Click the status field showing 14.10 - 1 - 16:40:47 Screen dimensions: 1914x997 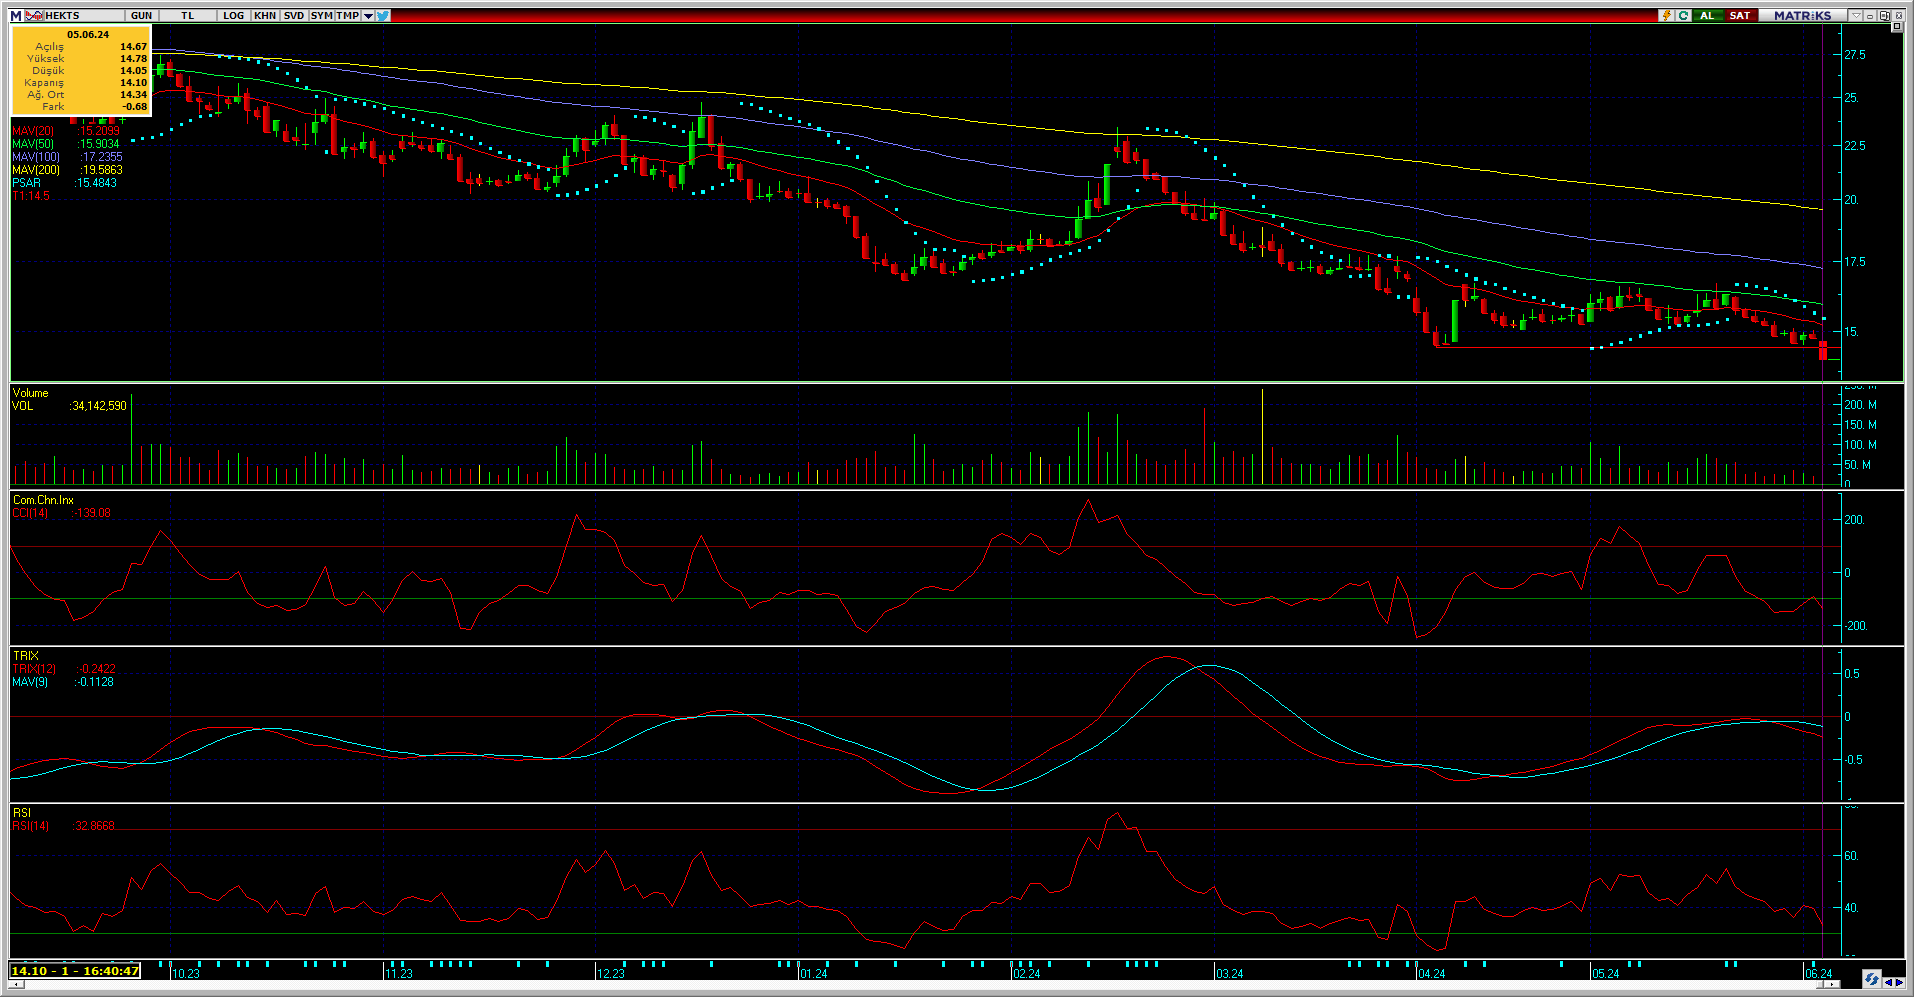[x=75, y=971]
